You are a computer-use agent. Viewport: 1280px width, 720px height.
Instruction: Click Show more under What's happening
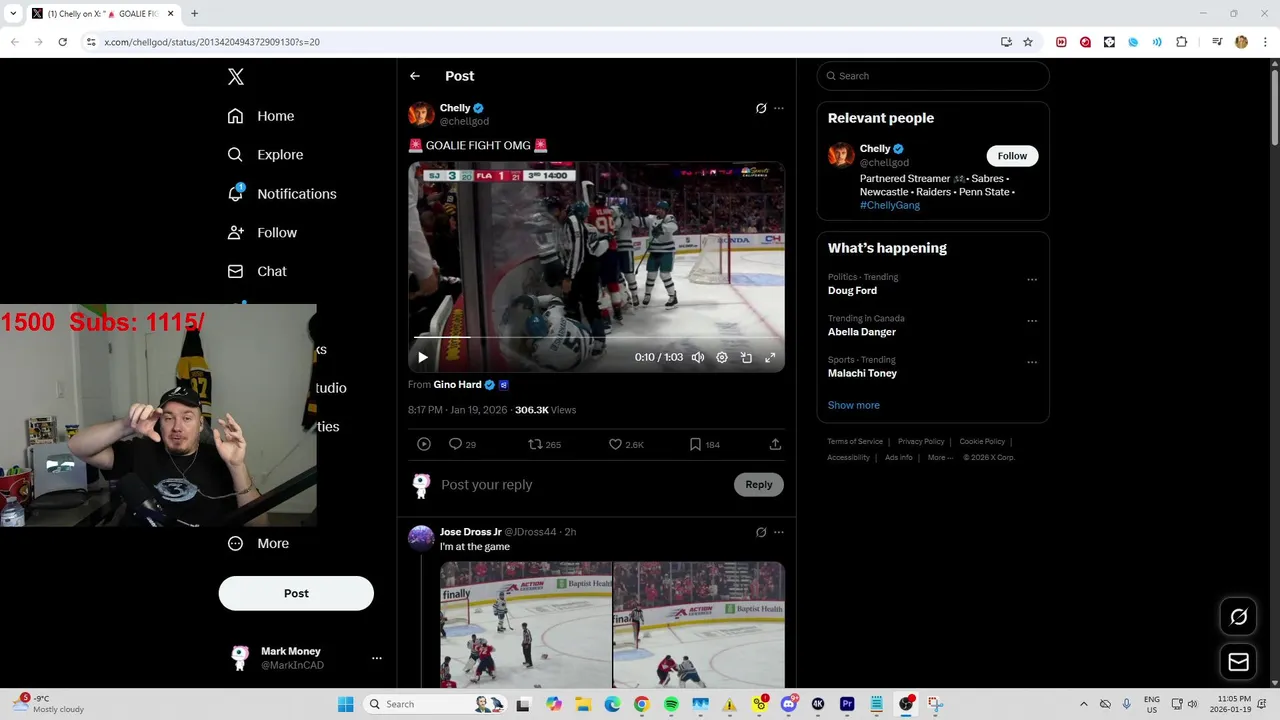[854, 405]
